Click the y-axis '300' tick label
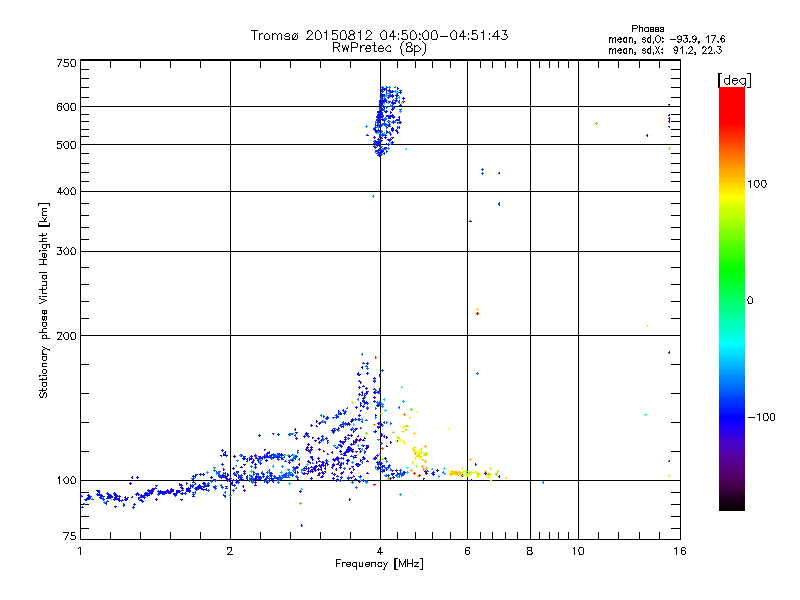800x600 pixels. (67, 252)
